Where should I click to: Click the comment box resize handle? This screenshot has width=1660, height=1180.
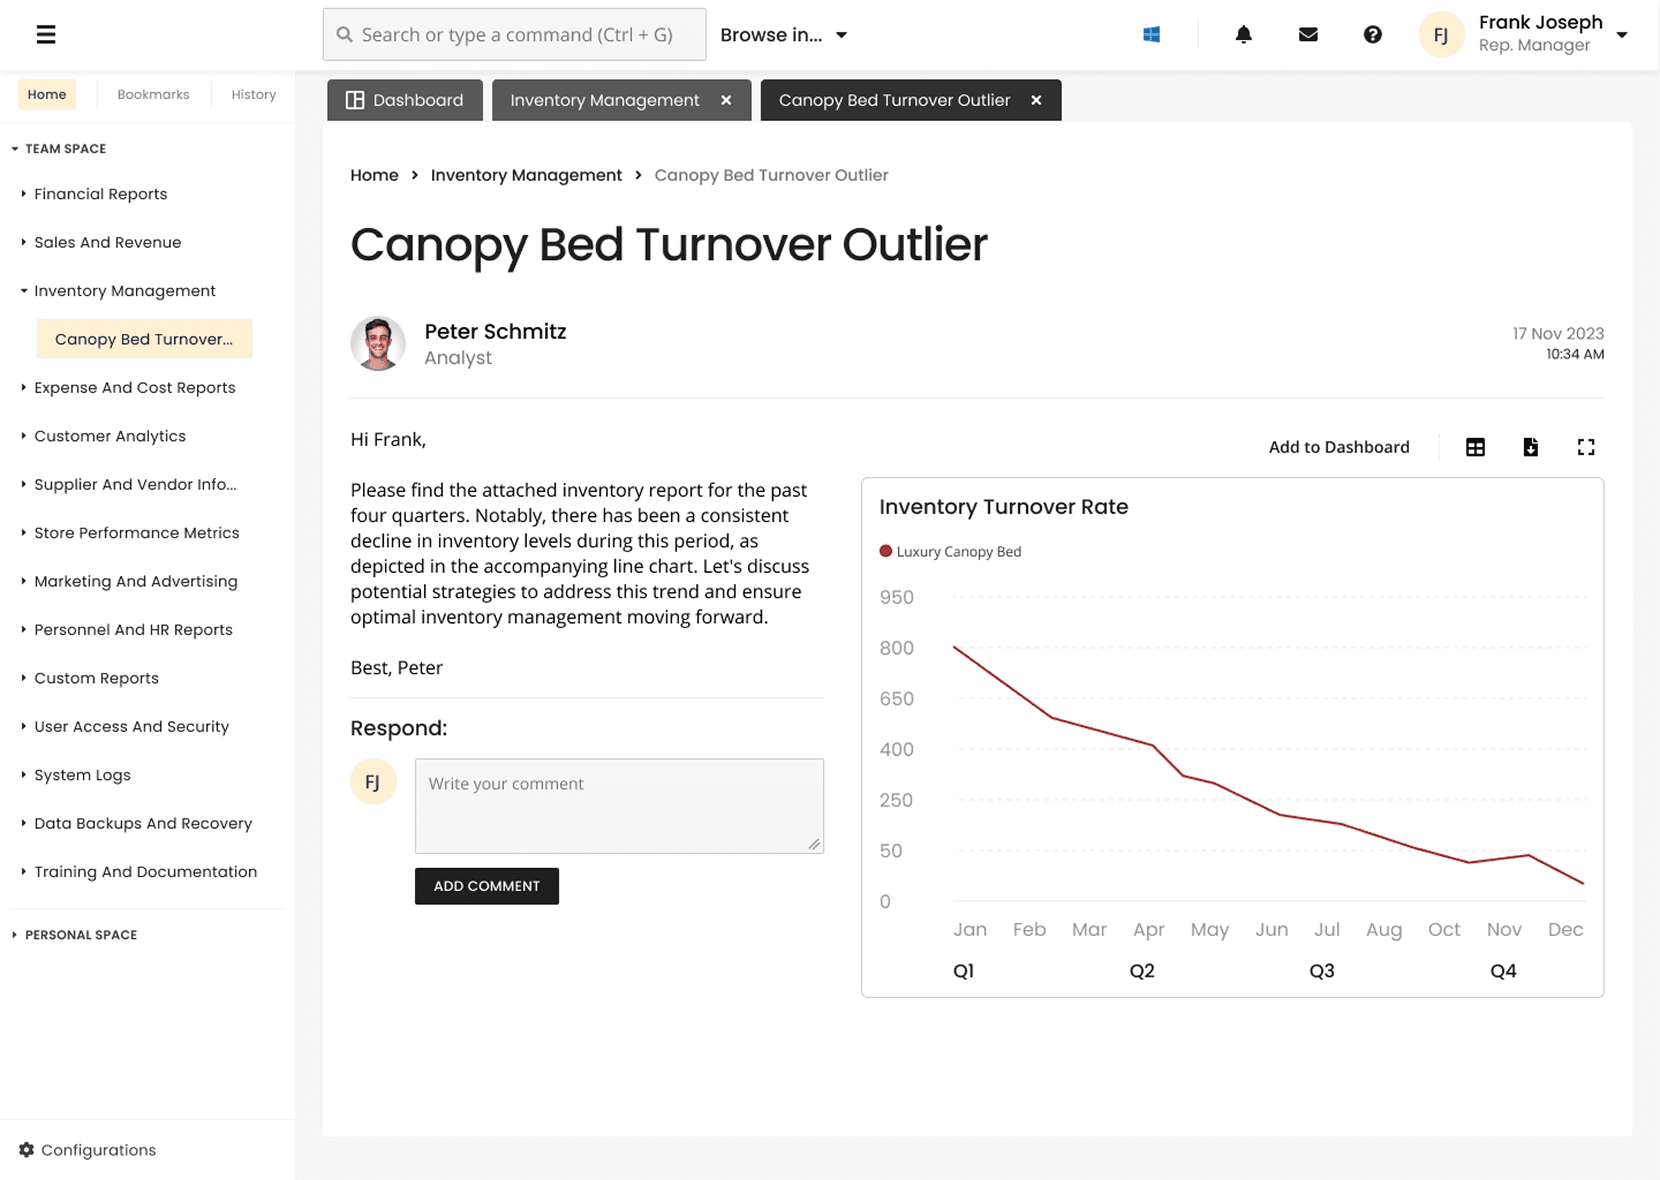tap(814, 844)
